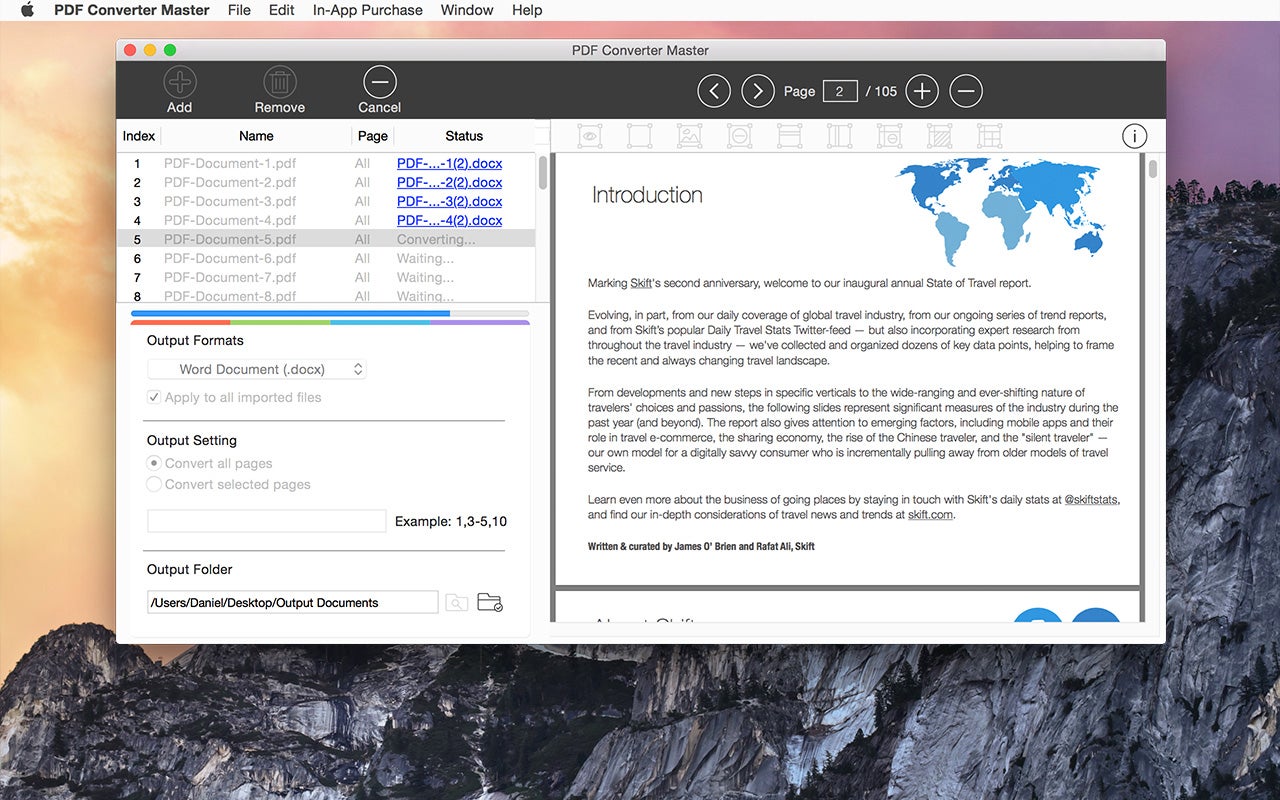Open the Window menu

(x=467, y=10)
